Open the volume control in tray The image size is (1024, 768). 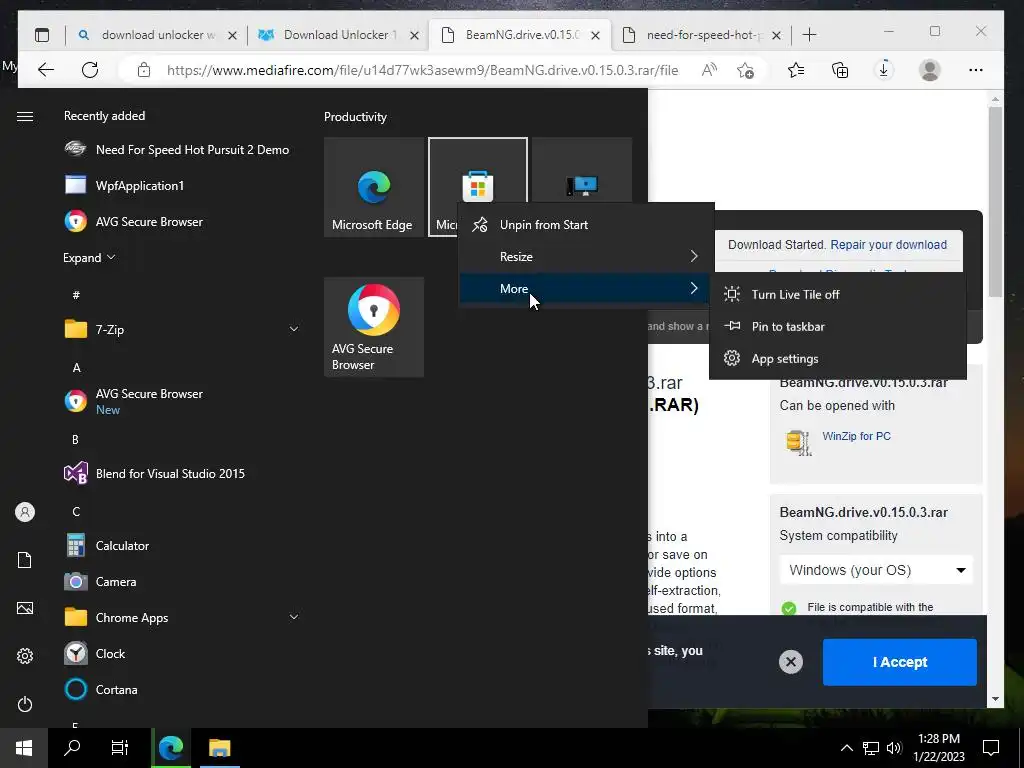click(x=895, y=748)
